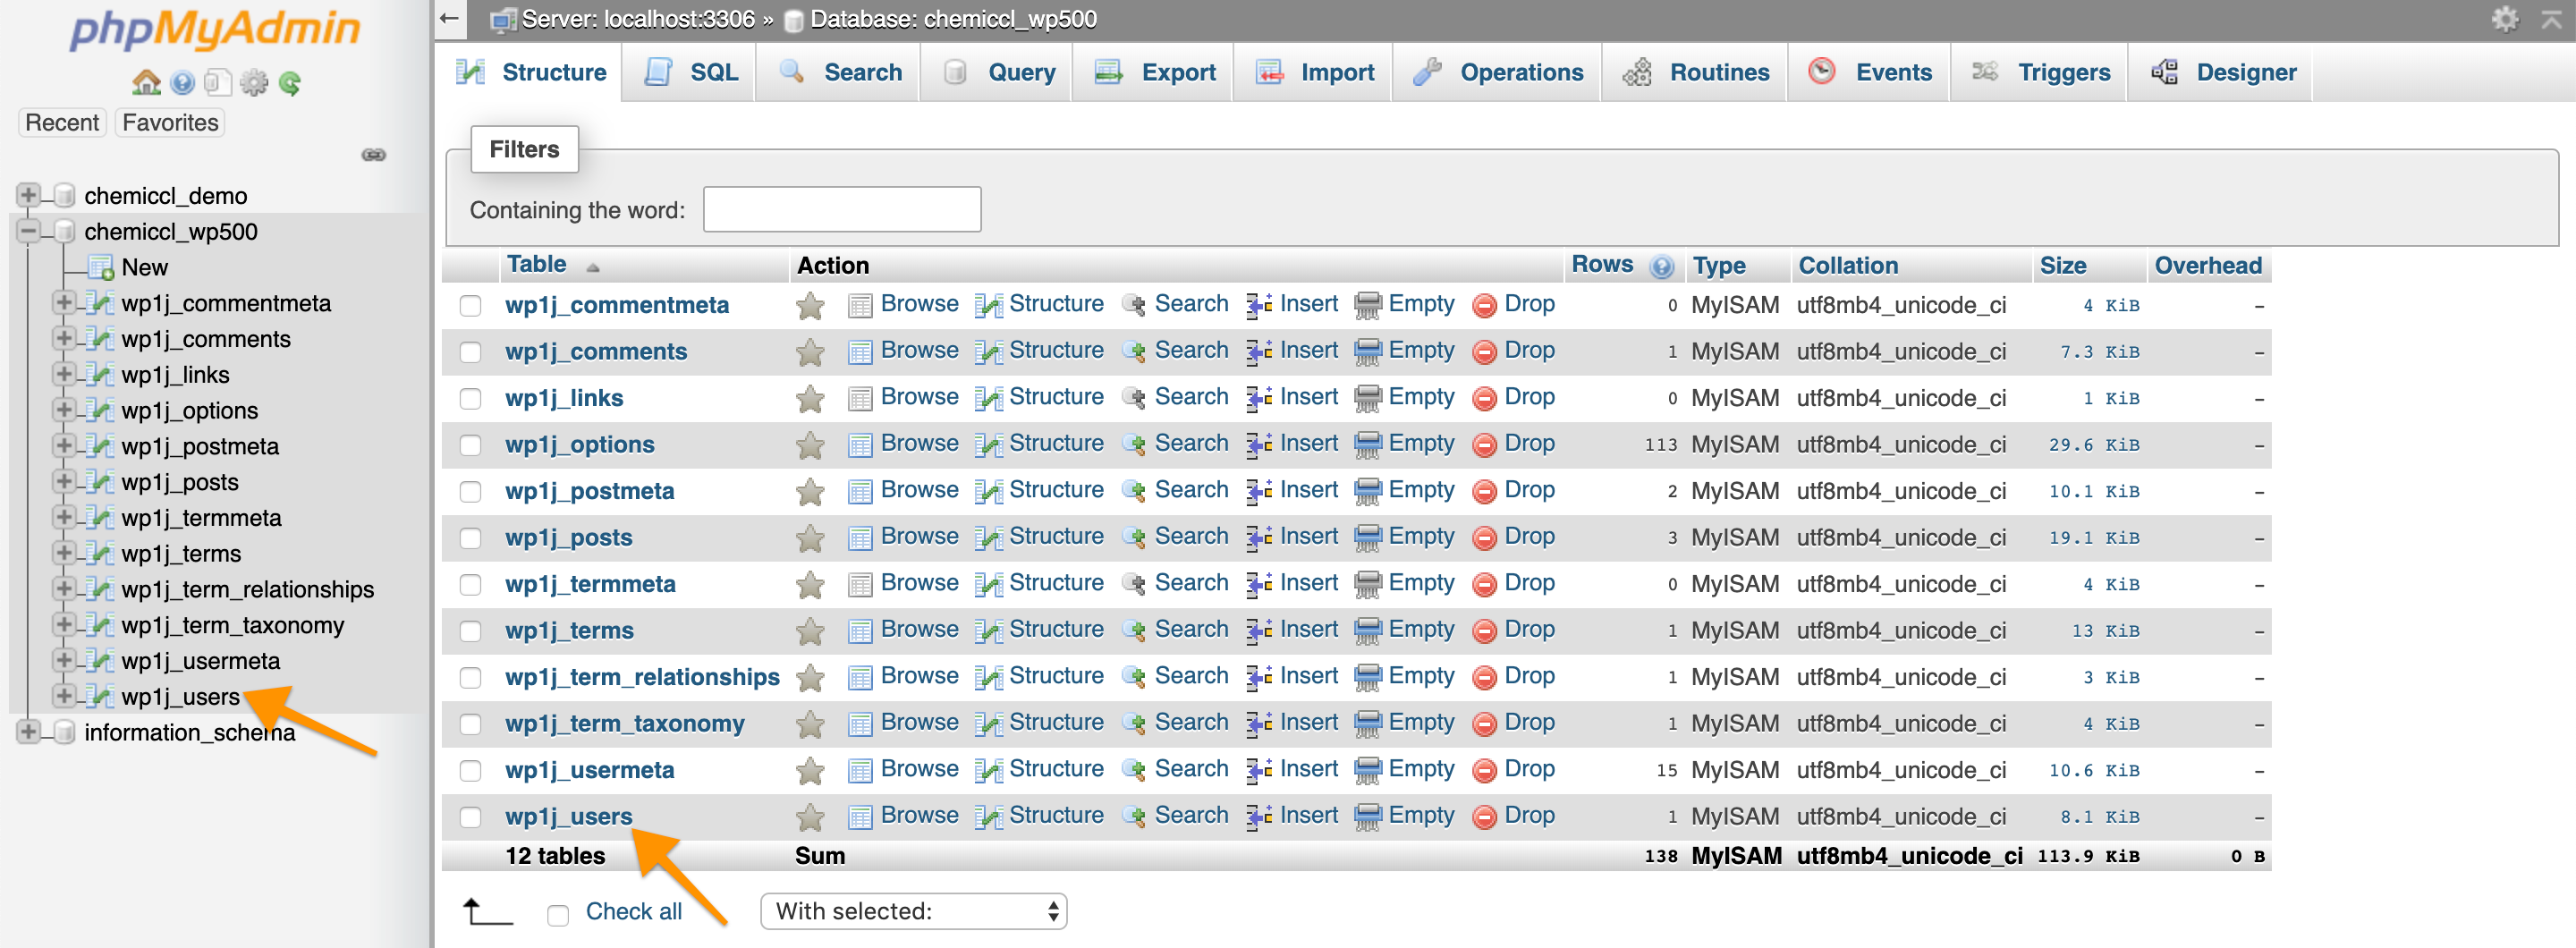Open the 'With selected:' dropdown

[913, 911]
